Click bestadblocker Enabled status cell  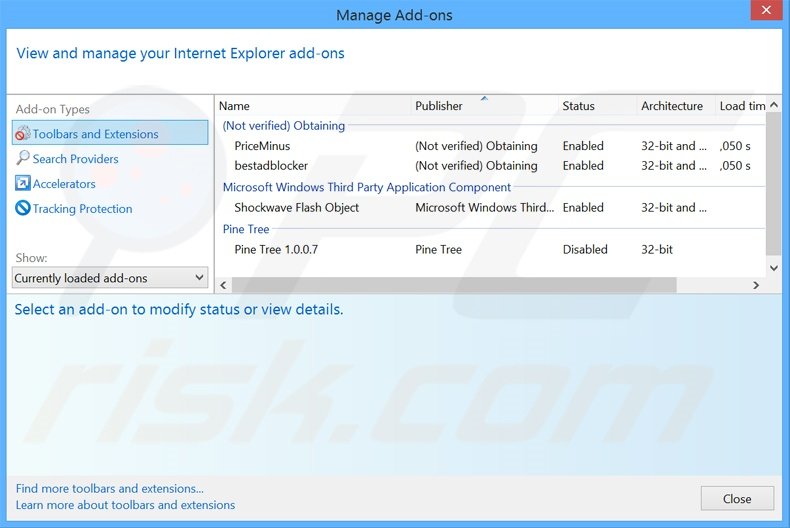tap(583, 165)
